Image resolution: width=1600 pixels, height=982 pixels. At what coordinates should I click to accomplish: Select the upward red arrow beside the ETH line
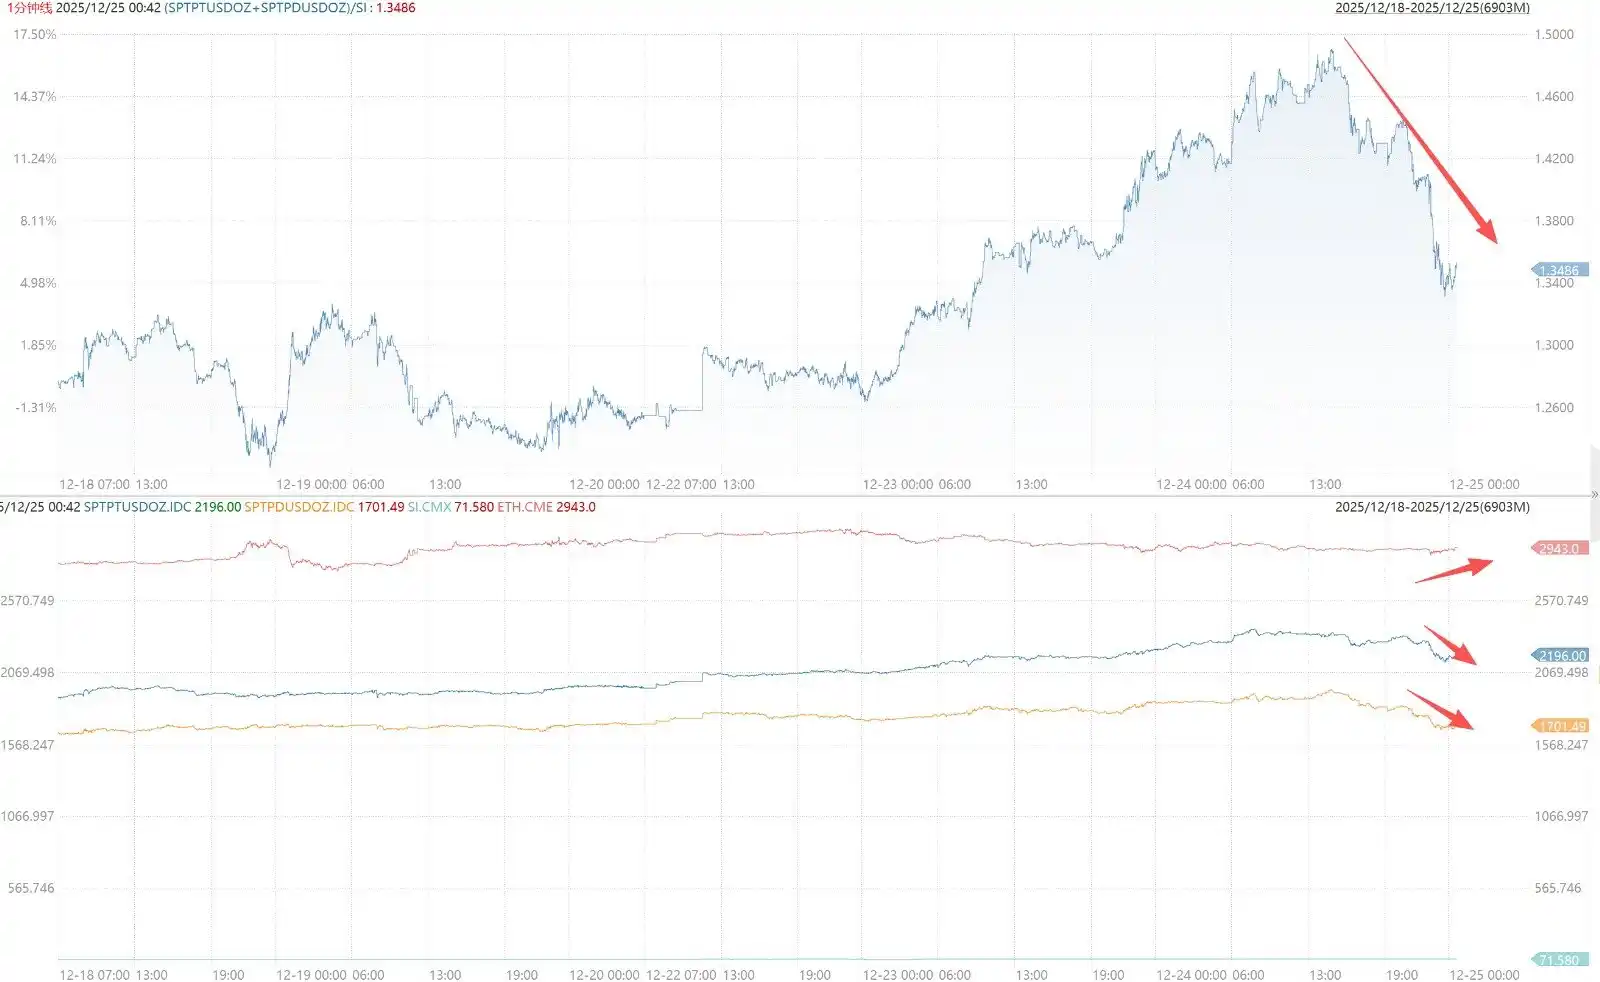coord(1453,570)
